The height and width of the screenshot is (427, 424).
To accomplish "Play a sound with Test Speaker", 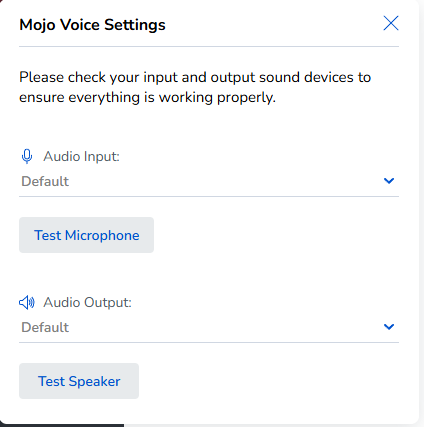I will [79, 381].
